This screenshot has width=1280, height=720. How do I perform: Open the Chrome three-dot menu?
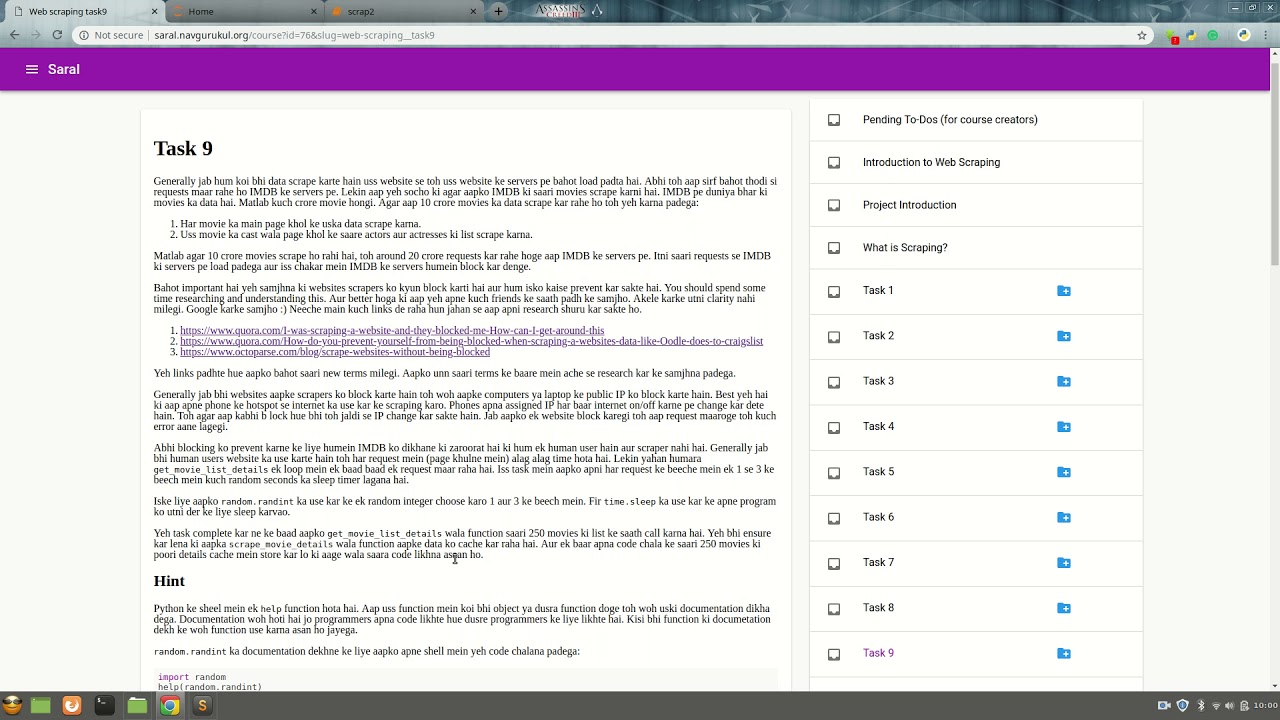click(1267, 35)
